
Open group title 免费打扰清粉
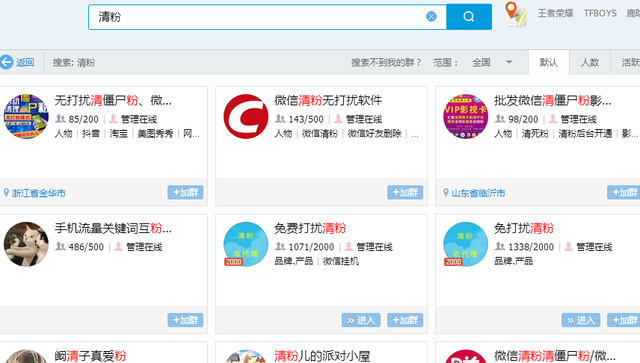(310, 228)
